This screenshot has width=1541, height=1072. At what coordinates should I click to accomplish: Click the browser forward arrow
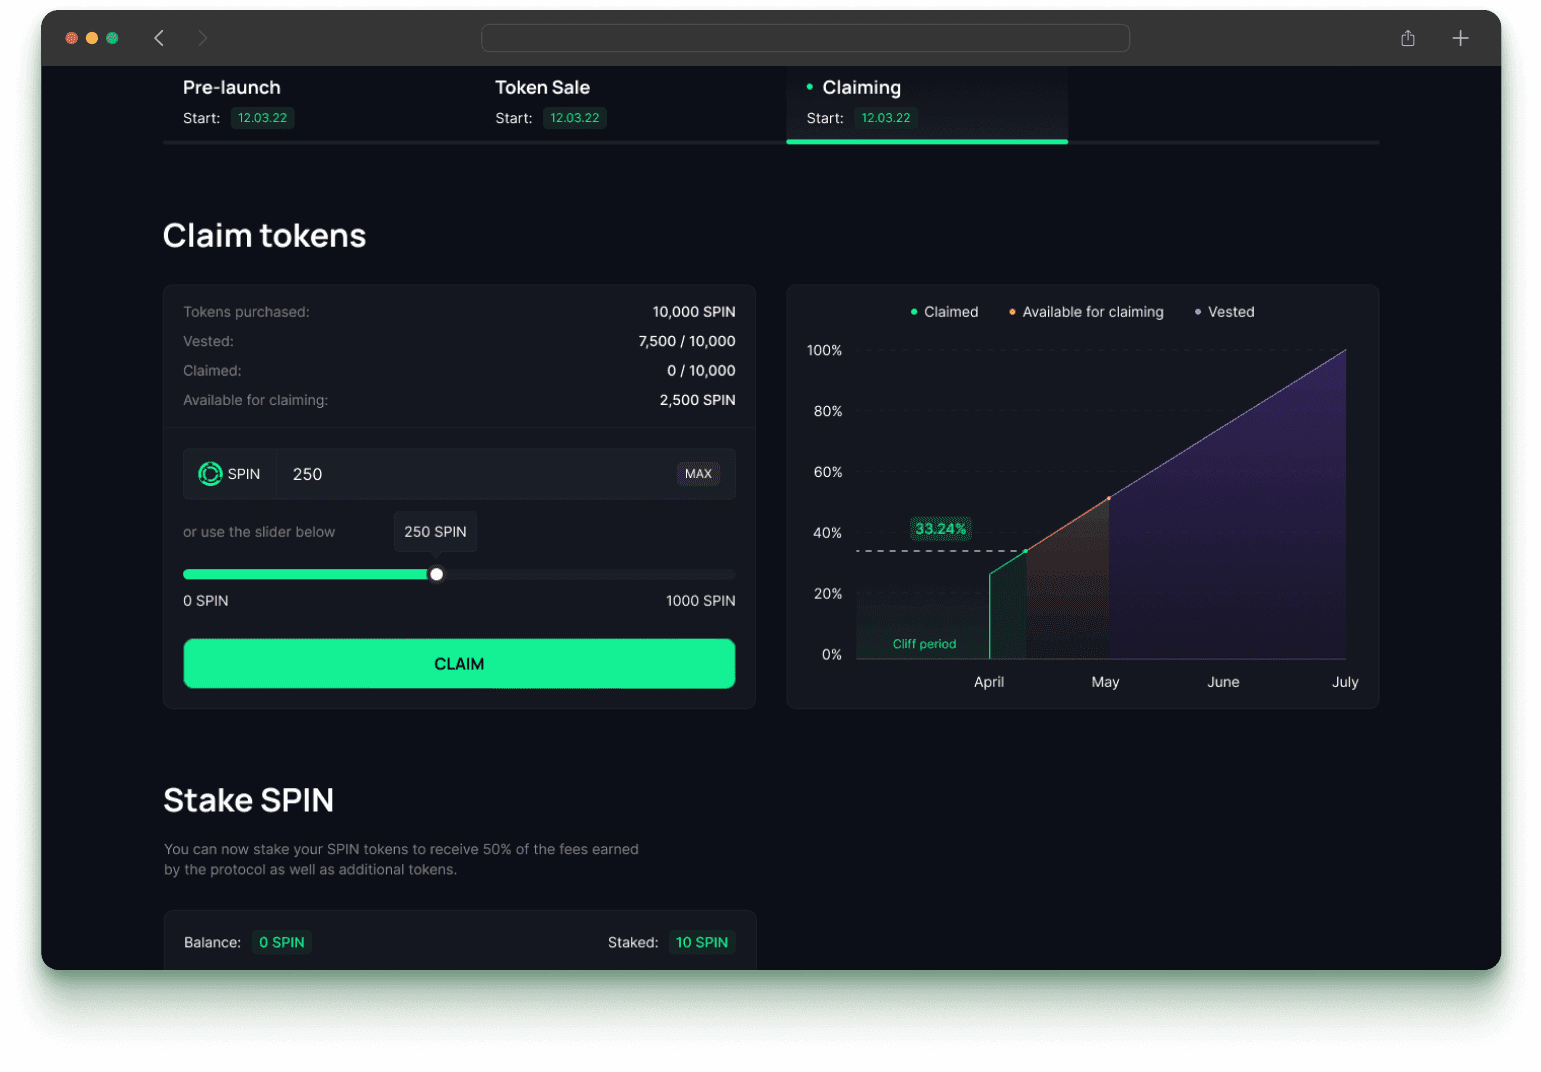pyautogui.click(x=203, y=38)
